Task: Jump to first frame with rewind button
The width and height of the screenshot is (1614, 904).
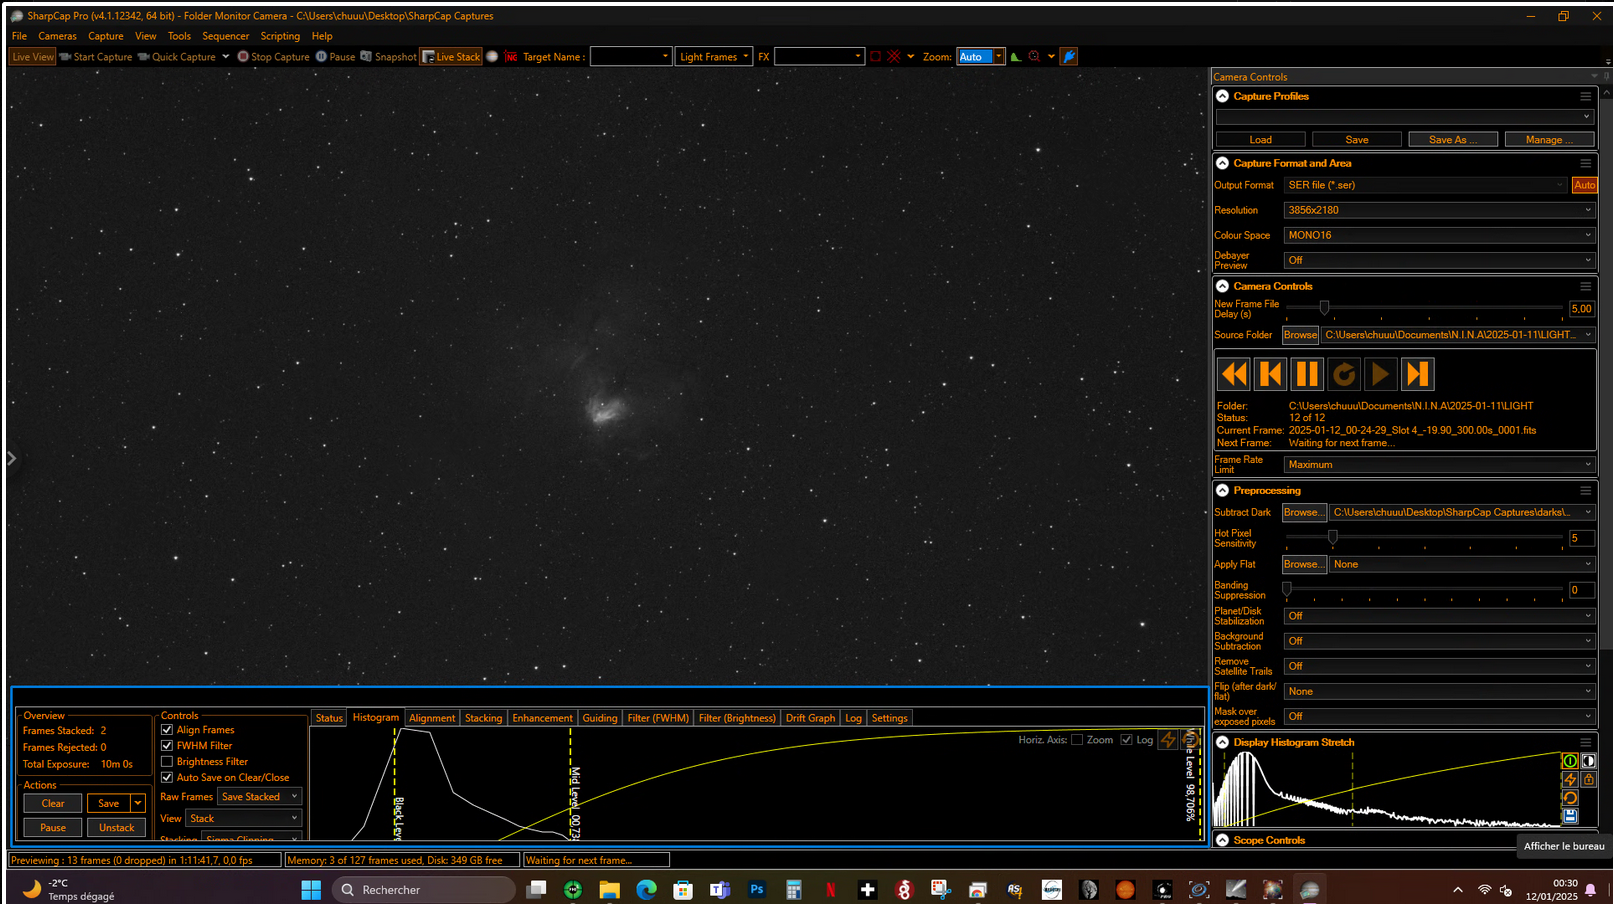Action: [1234, 374]
